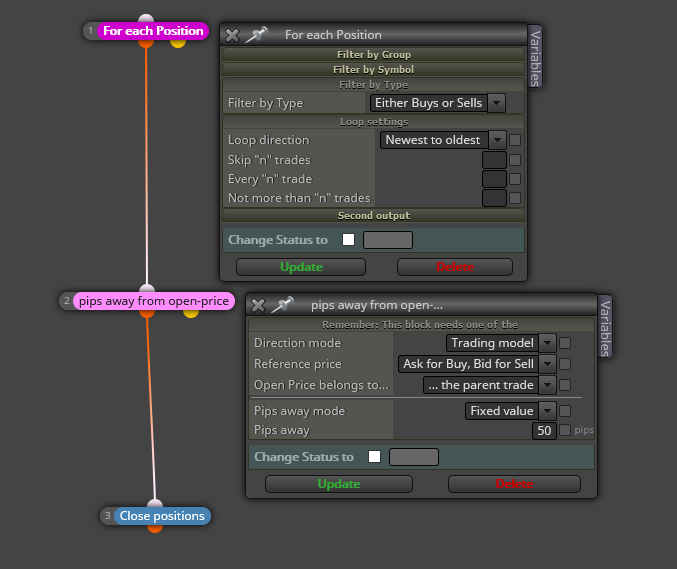This screenshot has width=677, height=569.
Task: Close the For each Position panel
Action: pos(232,35)
